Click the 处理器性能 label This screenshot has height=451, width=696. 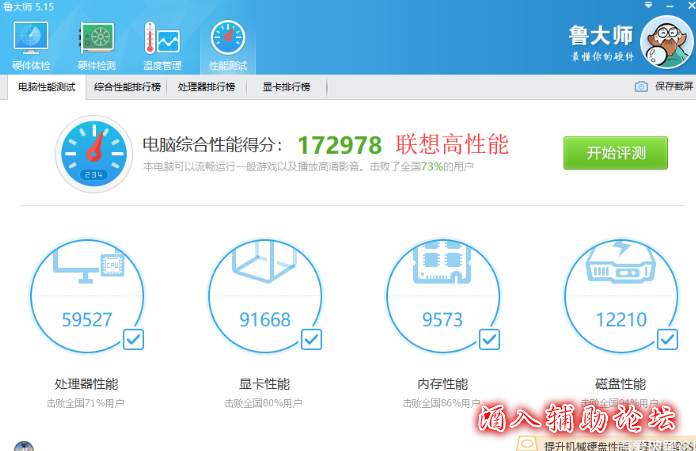coord(87,384)
